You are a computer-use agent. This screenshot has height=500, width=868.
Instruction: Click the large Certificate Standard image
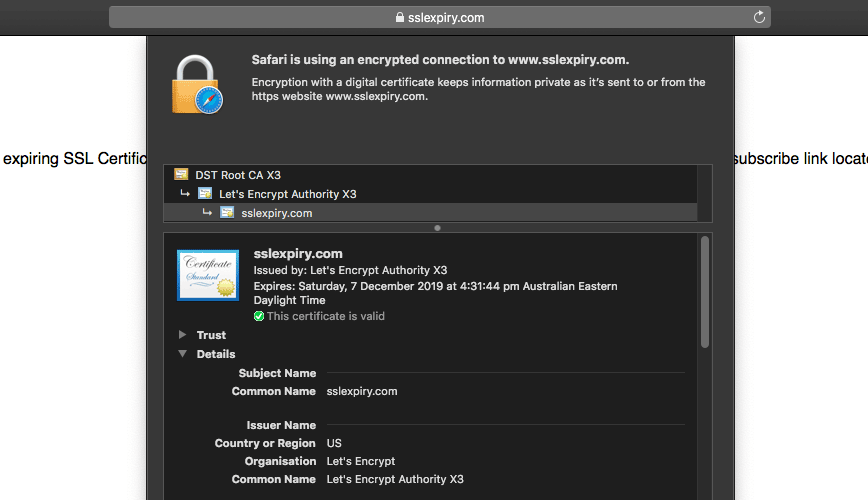pos(208,275)
